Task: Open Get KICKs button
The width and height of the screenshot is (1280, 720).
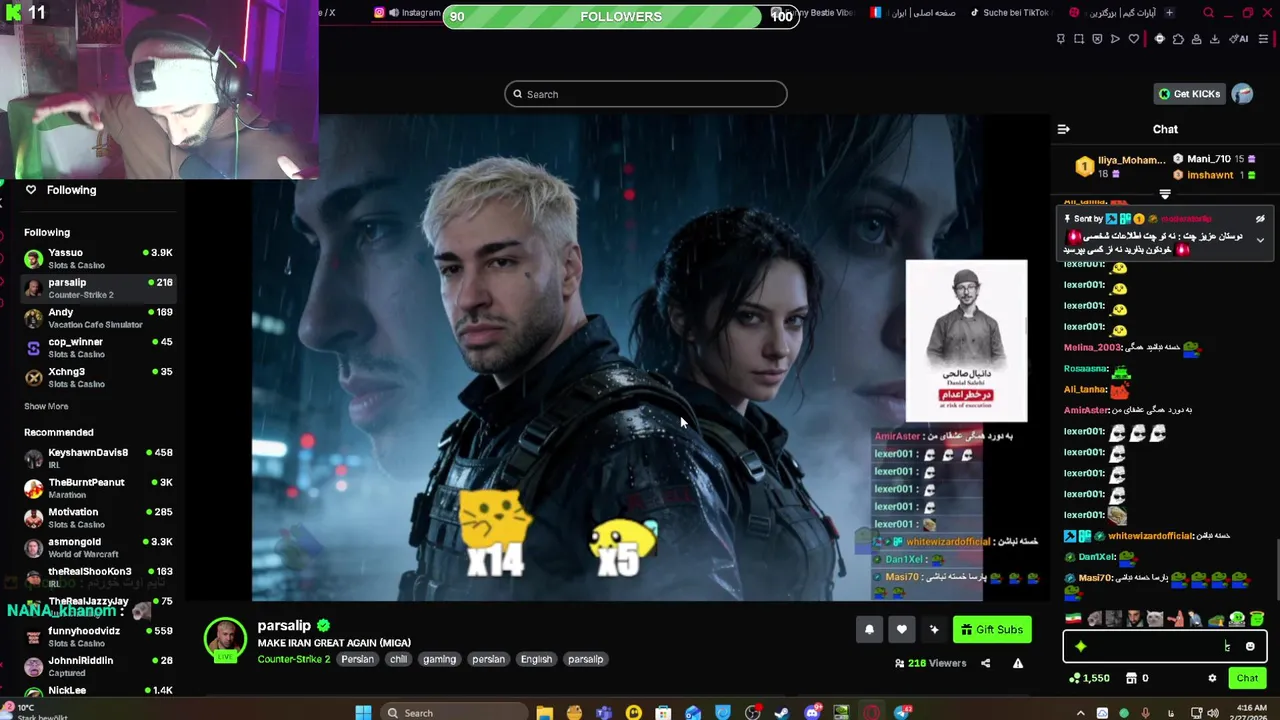Action: coord(1189,94)
